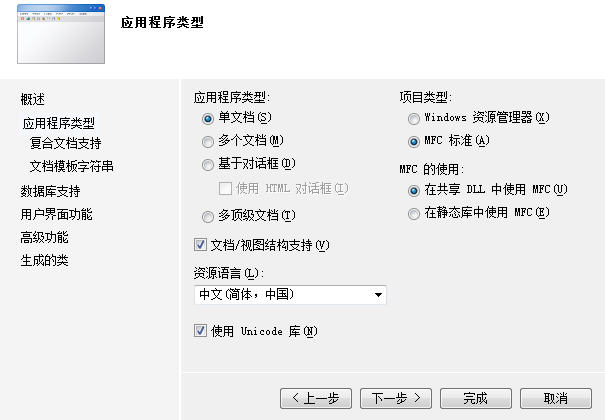Open 文档模板字符串 sidebar page
Screen dimensions: 605x420
click(x=72, y=166)
